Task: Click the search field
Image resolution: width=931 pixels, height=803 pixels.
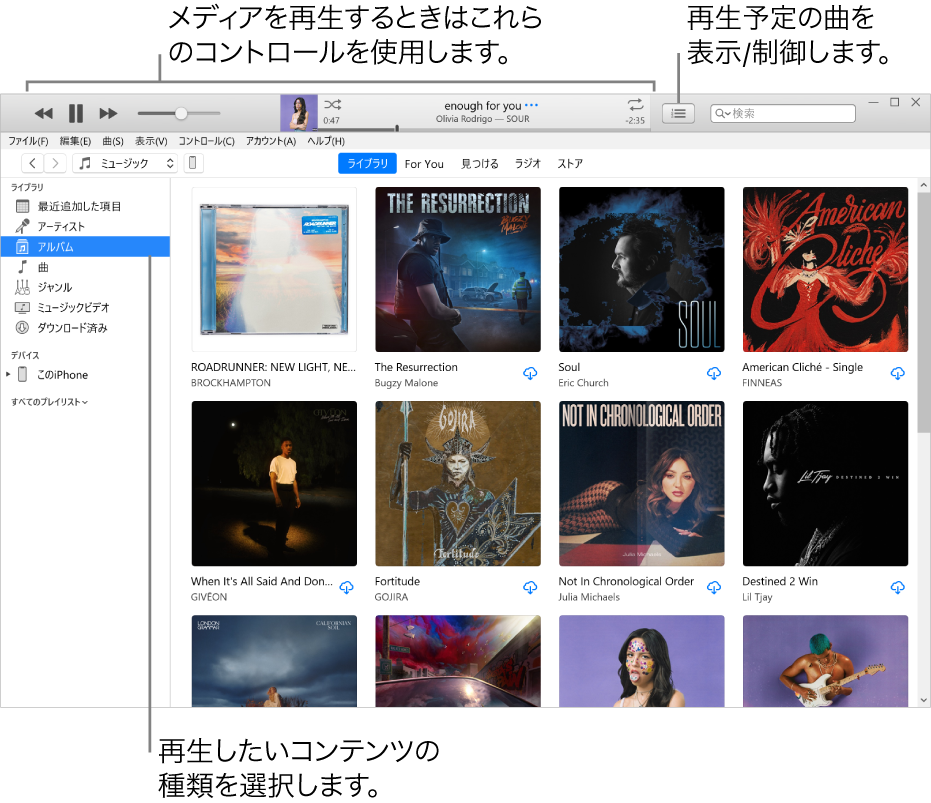Action: point(783,113)
